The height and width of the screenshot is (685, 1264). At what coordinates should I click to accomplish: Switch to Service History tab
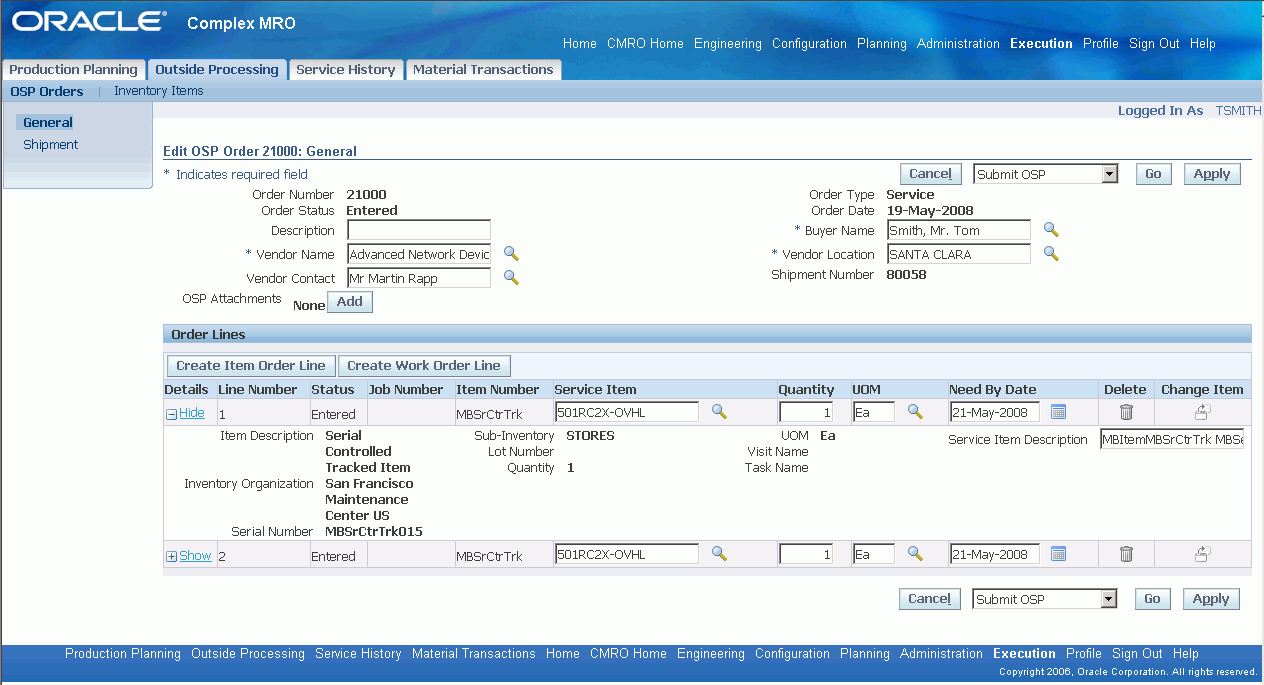point(346,70)
